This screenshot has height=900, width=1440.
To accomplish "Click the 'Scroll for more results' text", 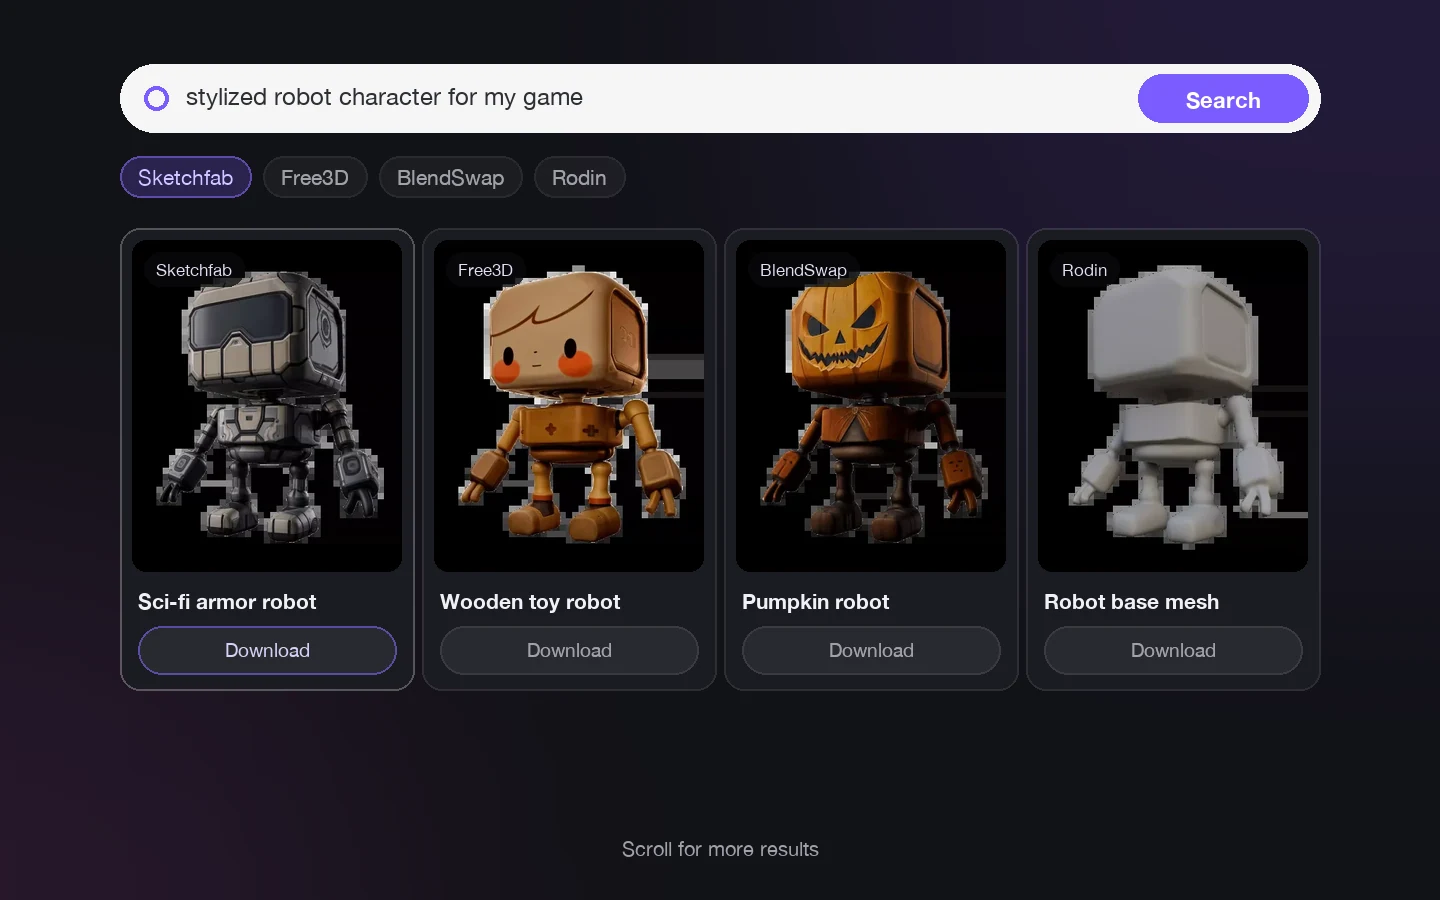I will pyautogui.click(x=720, y=849).
